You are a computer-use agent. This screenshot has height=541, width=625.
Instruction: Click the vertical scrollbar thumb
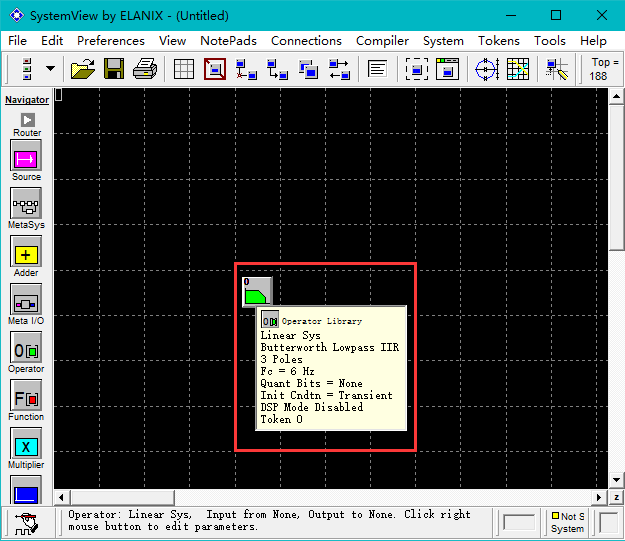(616, 178)
